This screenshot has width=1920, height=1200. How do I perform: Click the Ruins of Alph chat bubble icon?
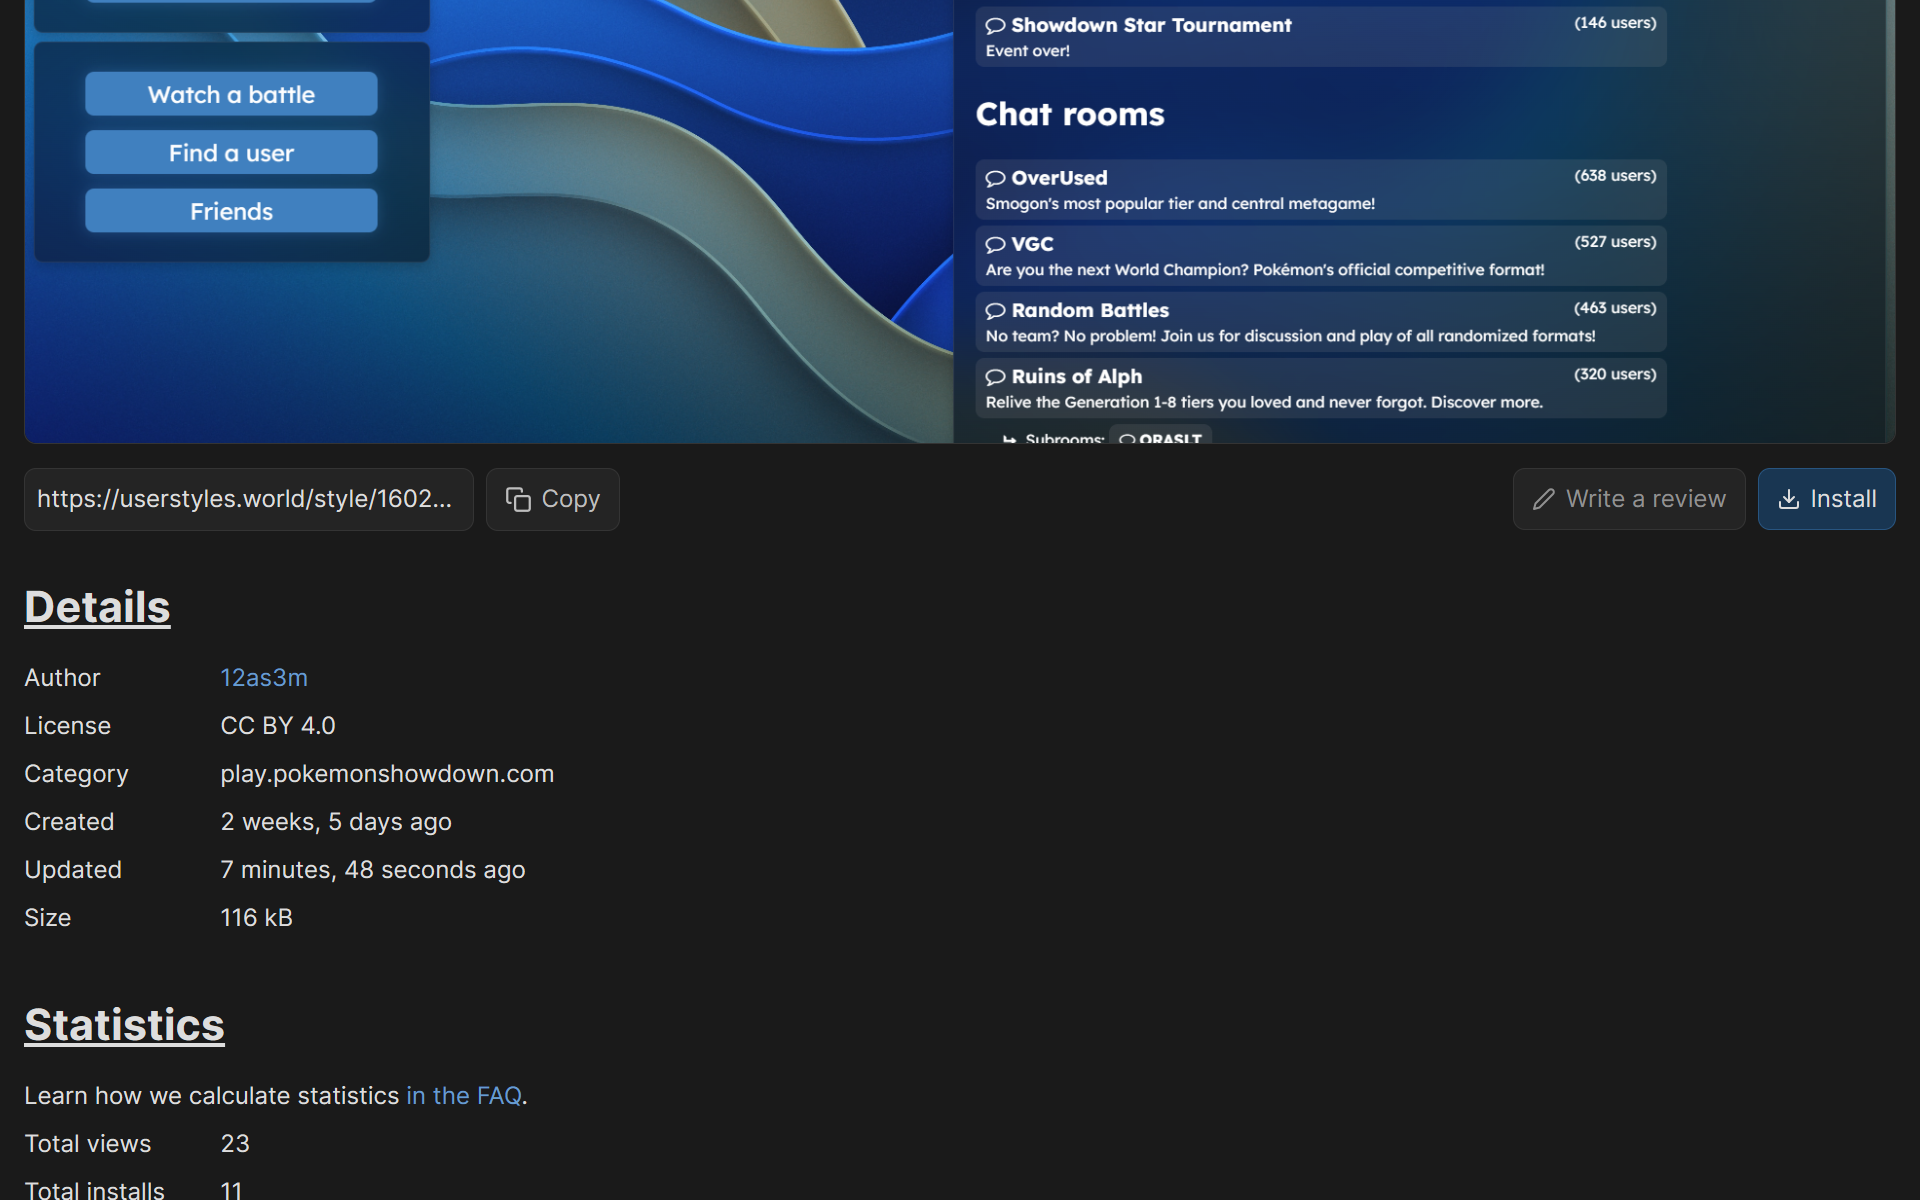tap(995, 376)
